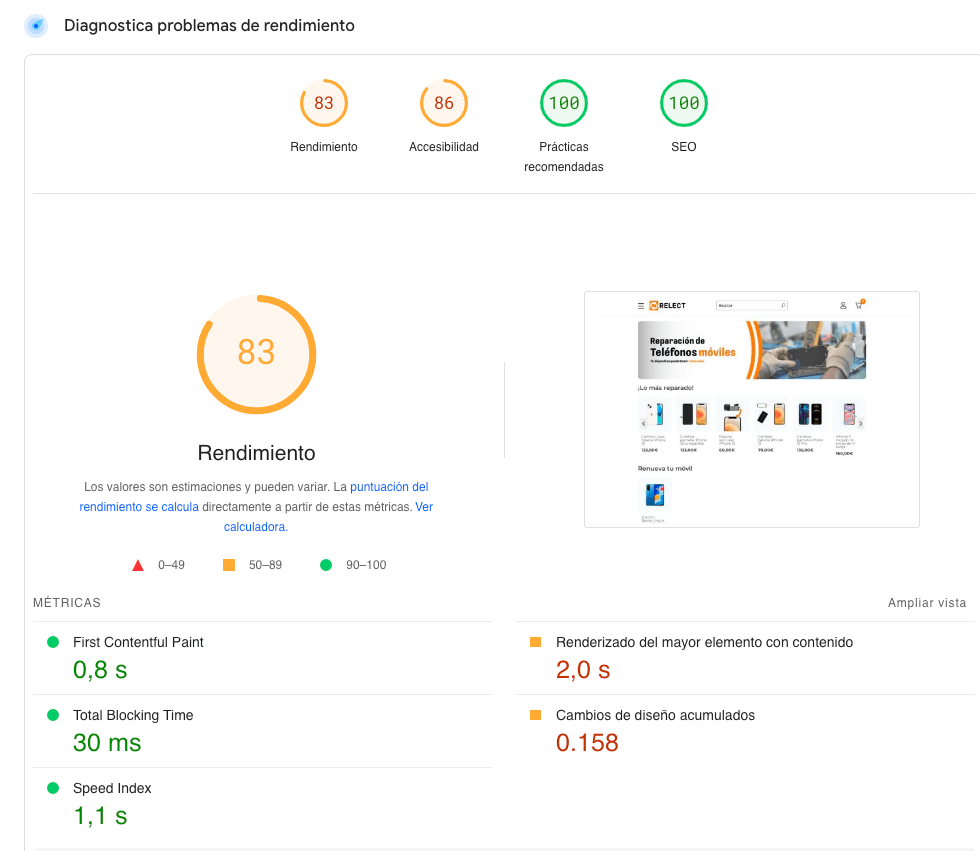Open the SEO score gauge showing 100
This screenshot has width=980, height=851.
(x=684, y=103)
